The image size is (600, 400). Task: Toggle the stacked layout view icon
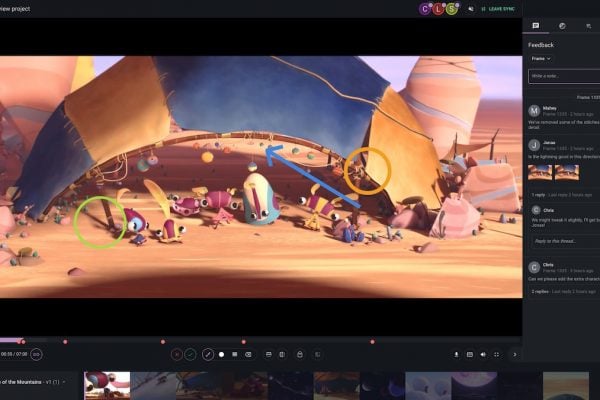[x=269, y=355]
